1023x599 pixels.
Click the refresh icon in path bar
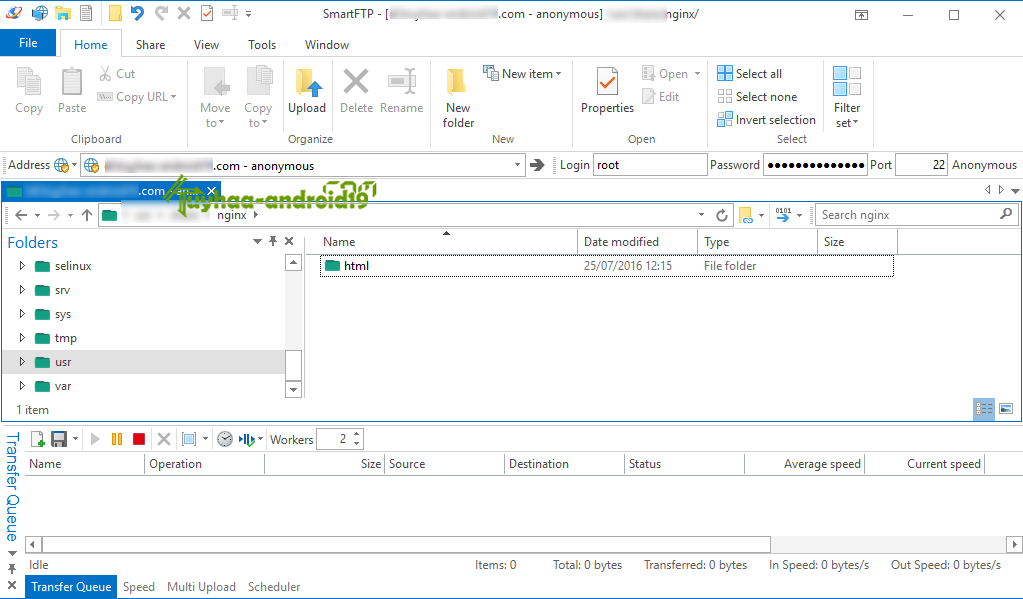[722, 215]
